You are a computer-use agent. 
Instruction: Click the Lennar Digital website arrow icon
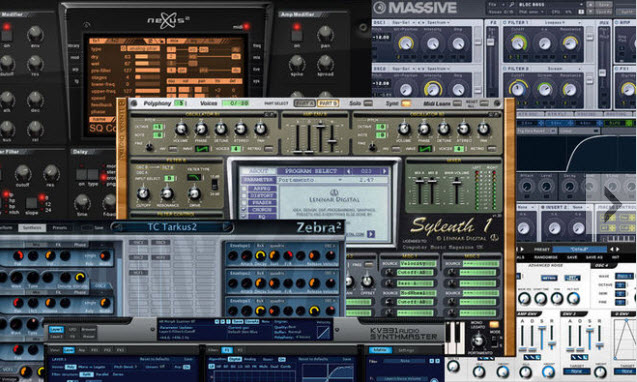pyautogui.click(x=371, y=234)
